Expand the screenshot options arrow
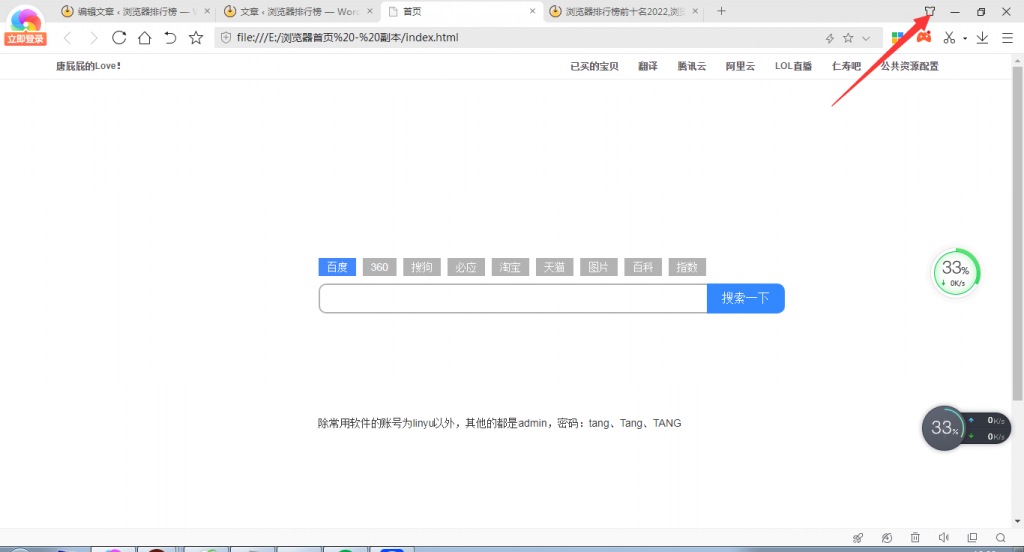 coord(965,39)
